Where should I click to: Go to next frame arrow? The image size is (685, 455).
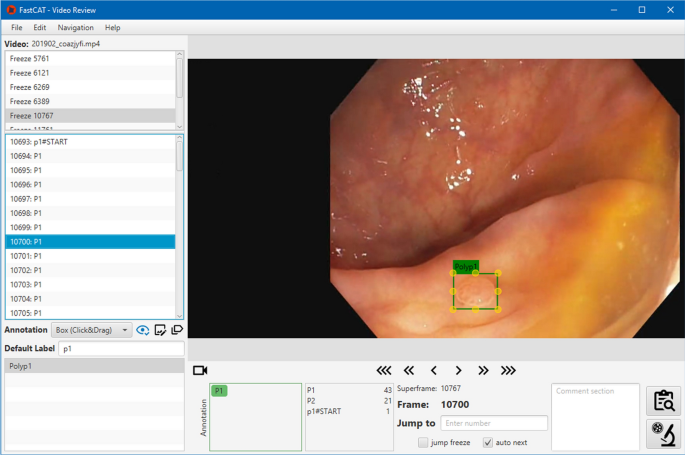(458, 371)
